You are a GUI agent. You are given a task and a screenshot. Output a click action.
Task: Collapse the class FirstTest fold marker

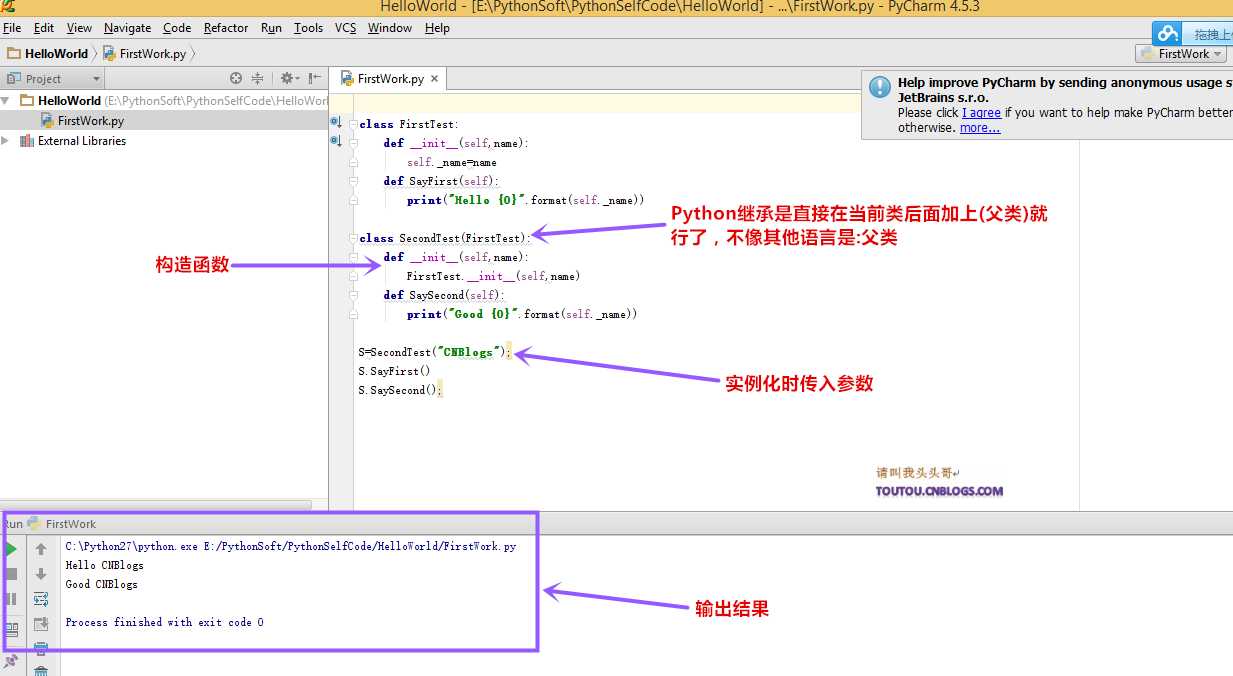point(353,124)
